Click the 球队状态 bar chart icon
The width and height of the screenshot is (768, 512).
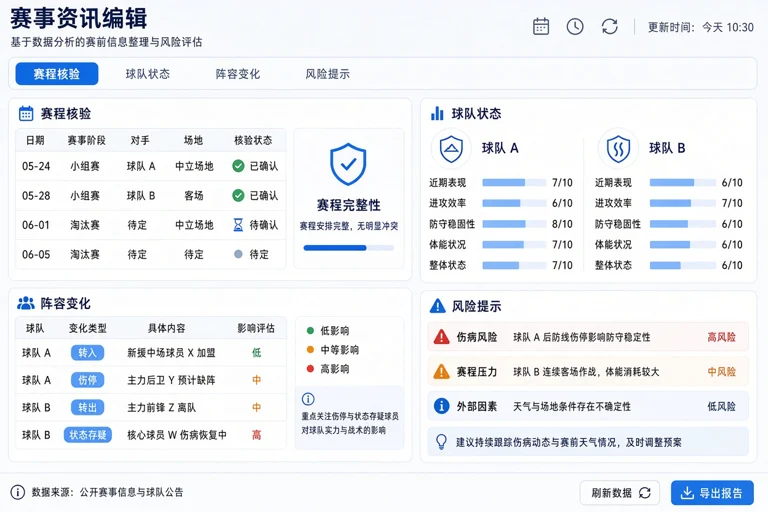tap(437, 114)
